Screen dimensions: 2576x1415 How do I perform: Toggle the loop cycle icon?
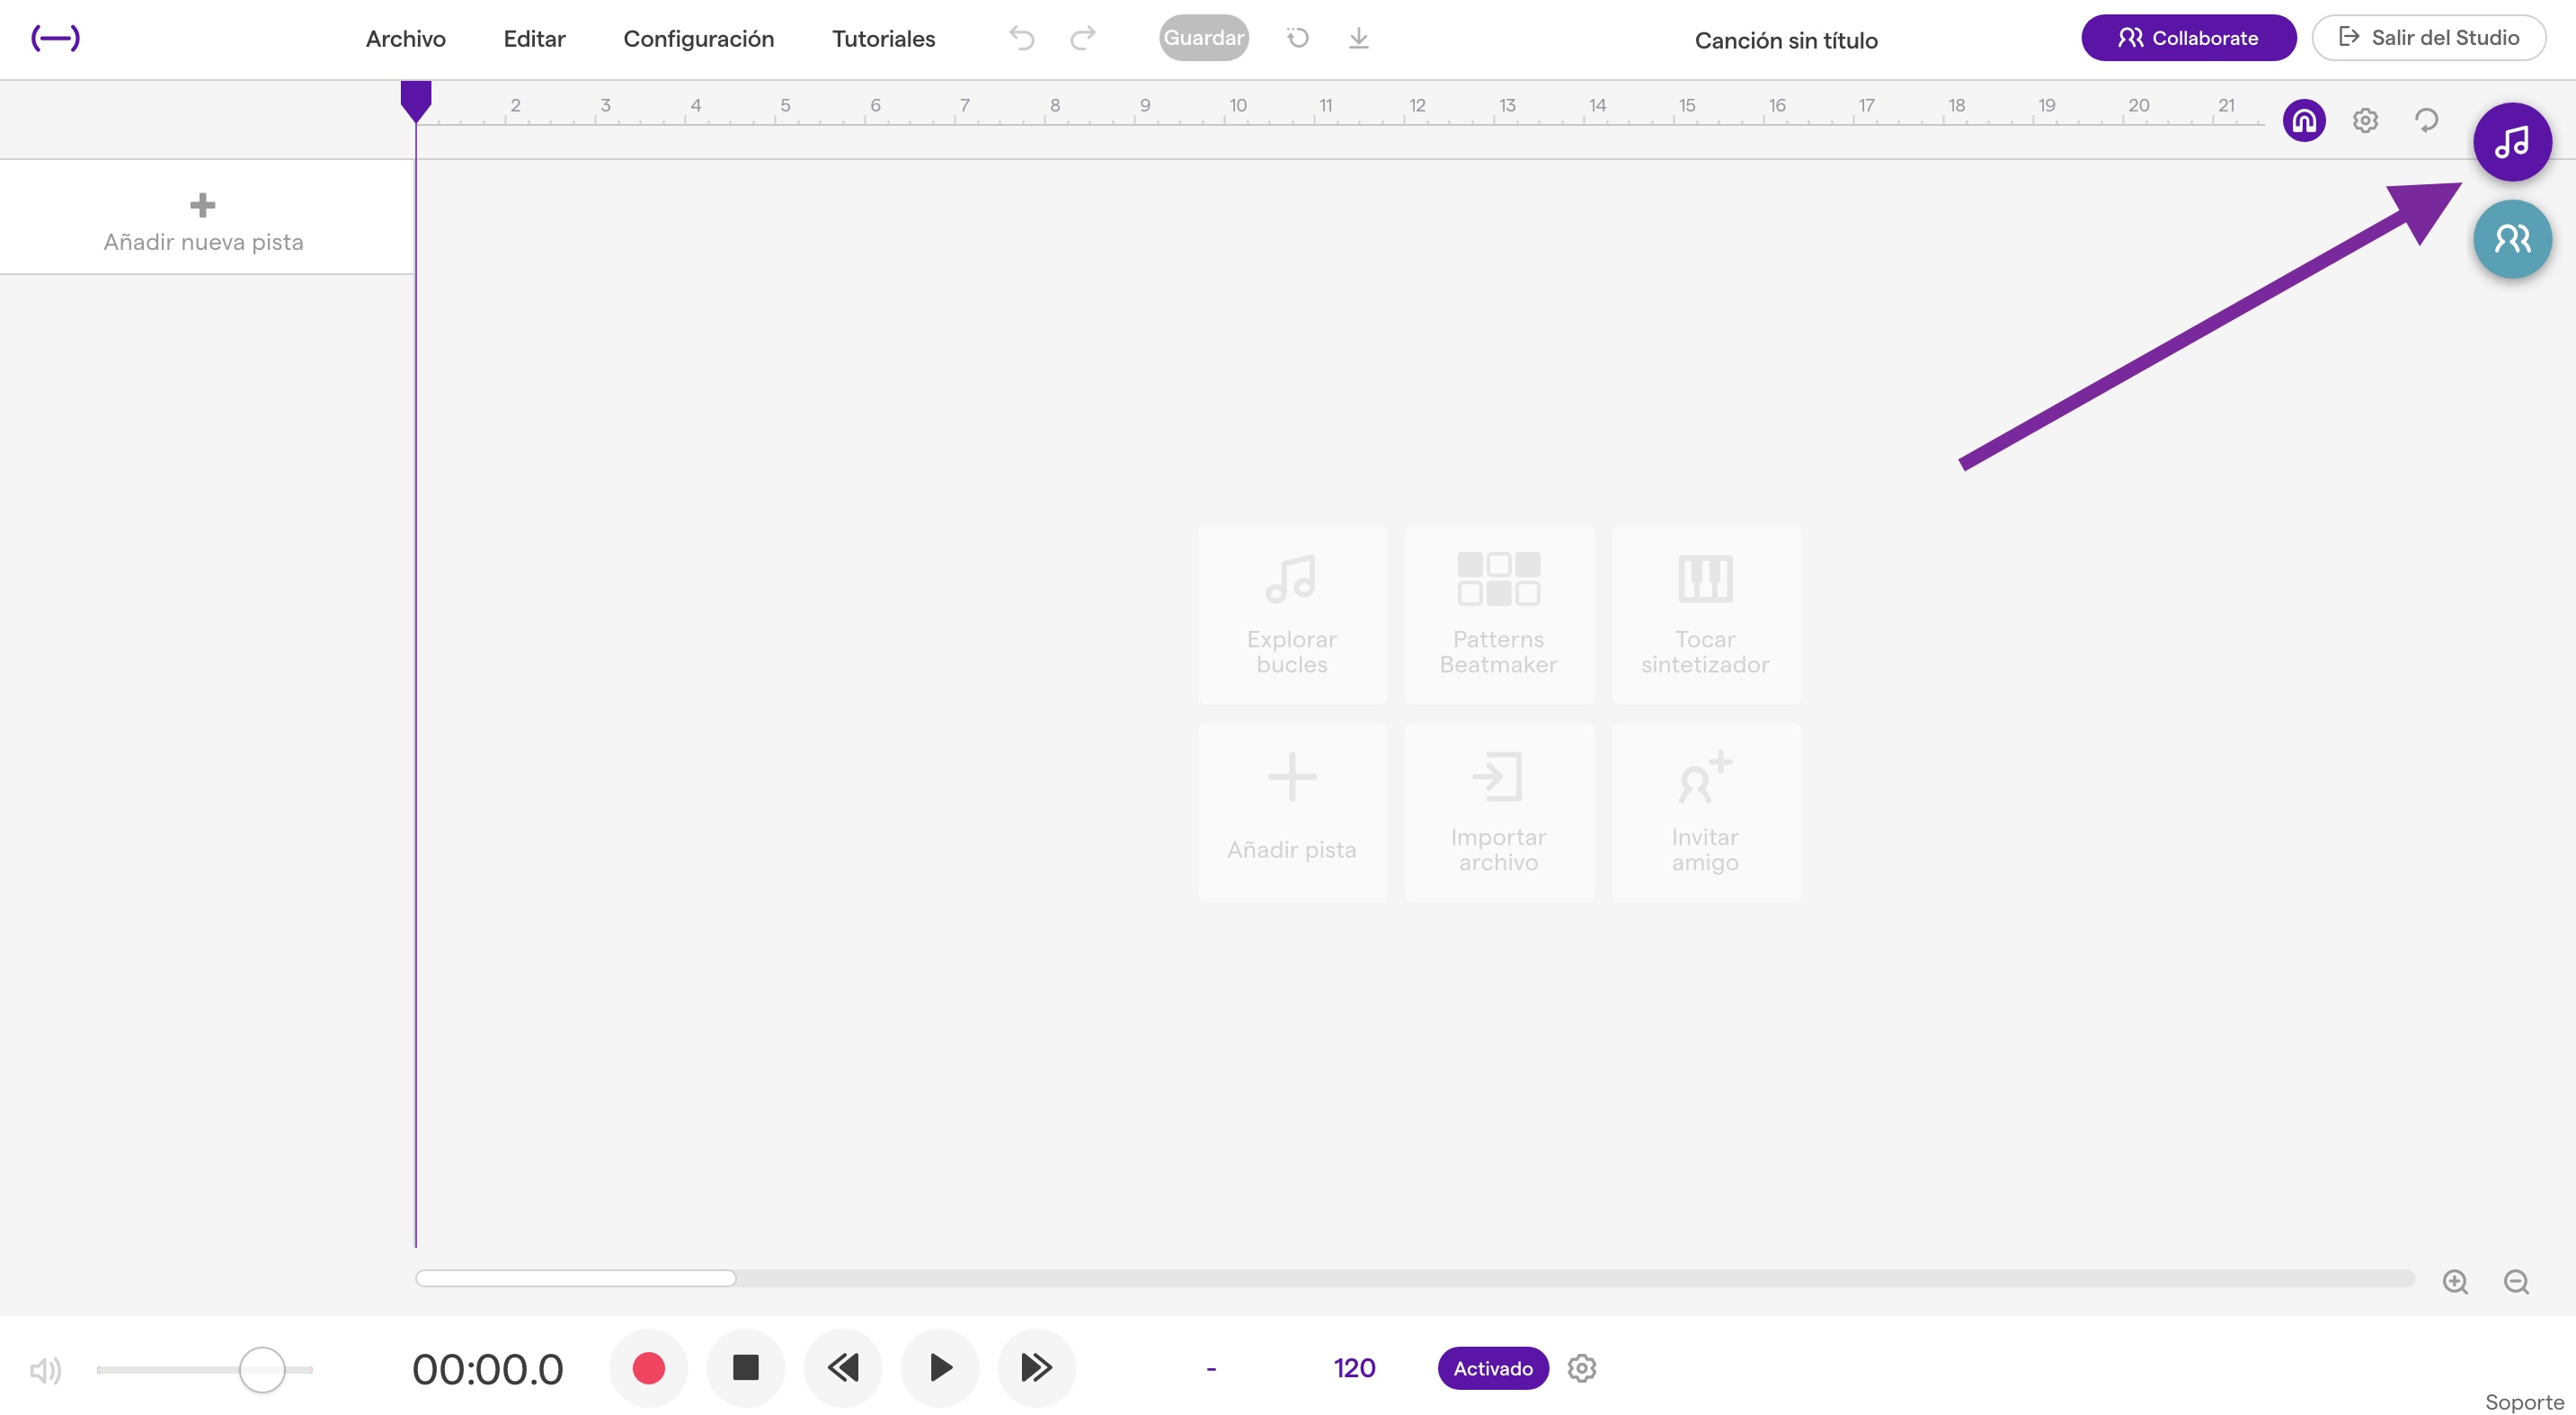tap(2426, 121)
